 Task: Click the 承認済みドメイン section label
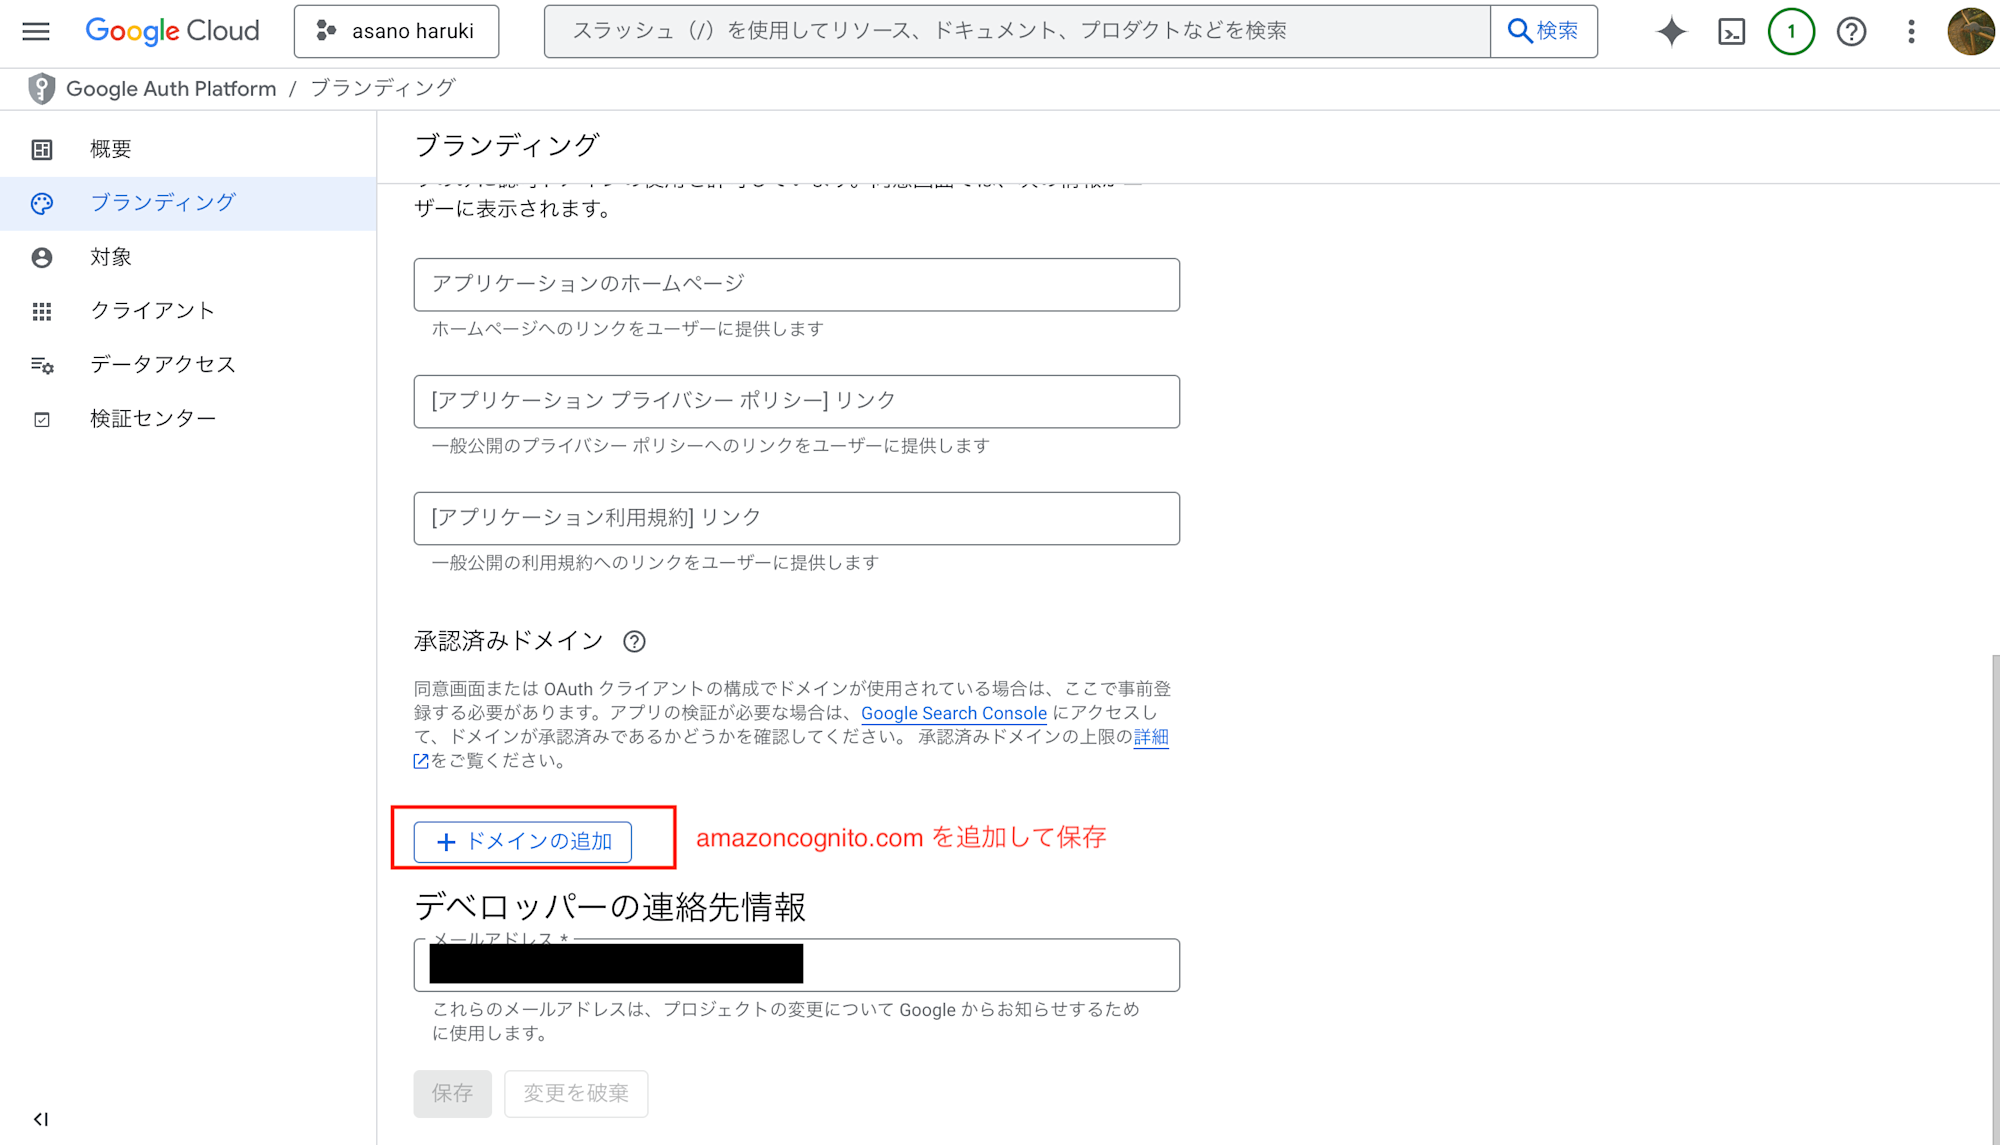509,642
